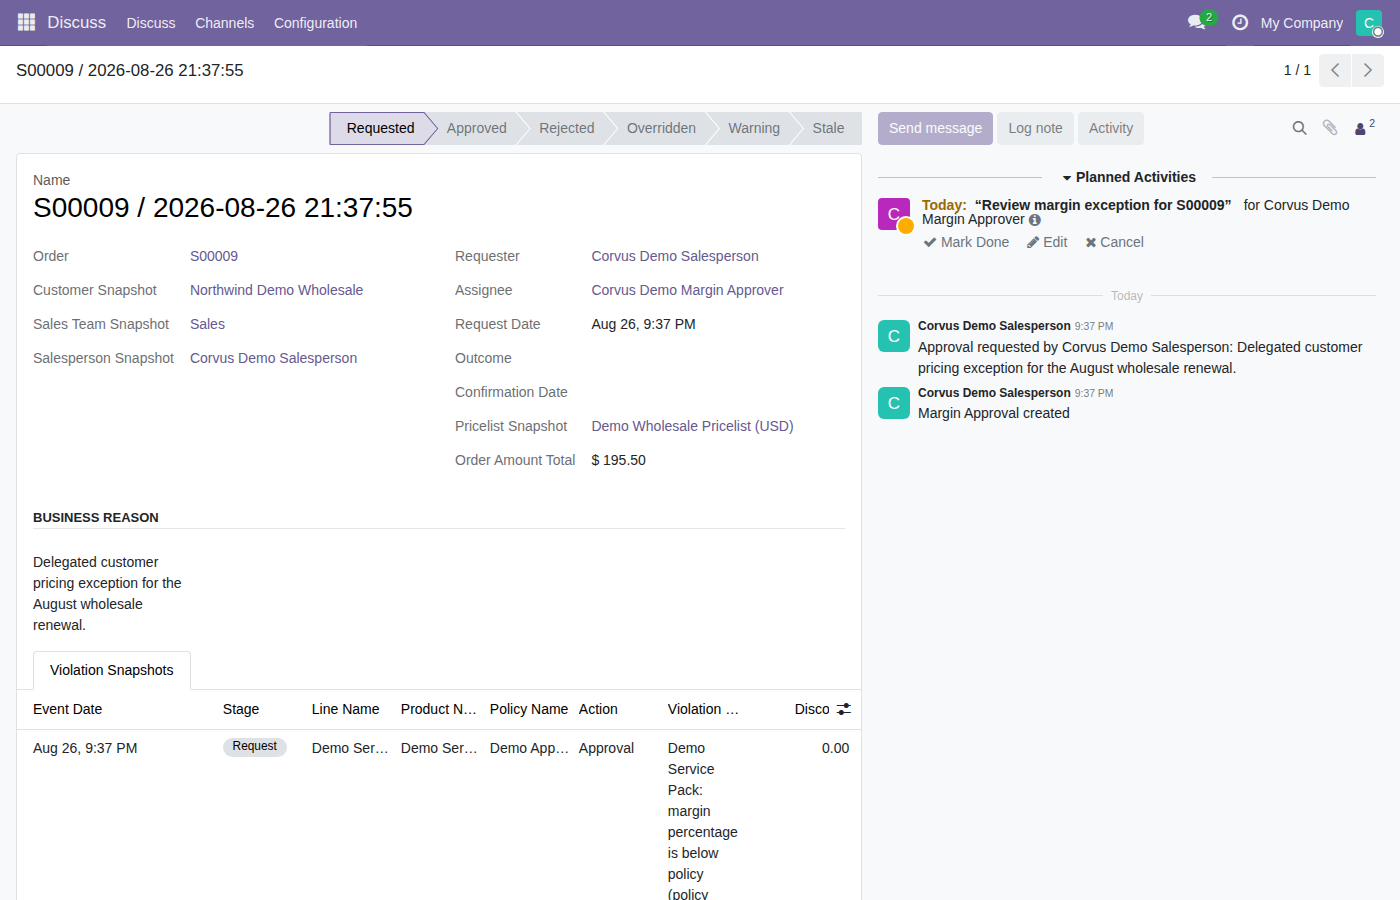The height and width of the screenshot is (900, 1400).
Task: Open Requester Corvus Demo Salesperson link
Action: click(x=675, y=256)
